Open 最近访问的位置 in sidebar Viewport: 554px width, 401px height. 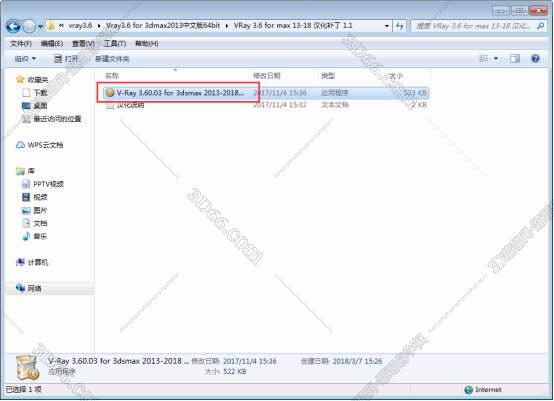(x=57, y=119)
